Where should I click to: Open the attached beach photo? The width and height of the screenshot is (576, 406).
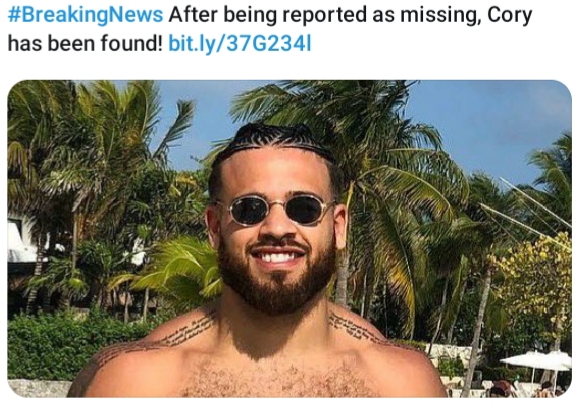pos(289,238)
